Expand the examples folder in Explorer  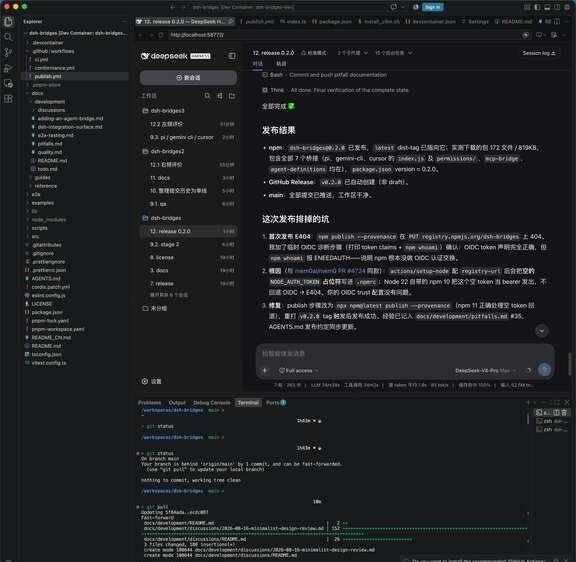point(42,203)
